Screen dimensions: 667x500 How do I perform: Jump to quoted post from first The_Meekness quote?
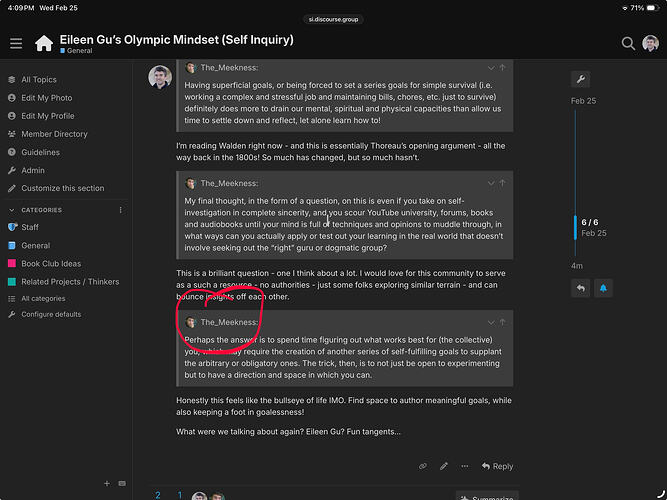click(x=502, y=68)
